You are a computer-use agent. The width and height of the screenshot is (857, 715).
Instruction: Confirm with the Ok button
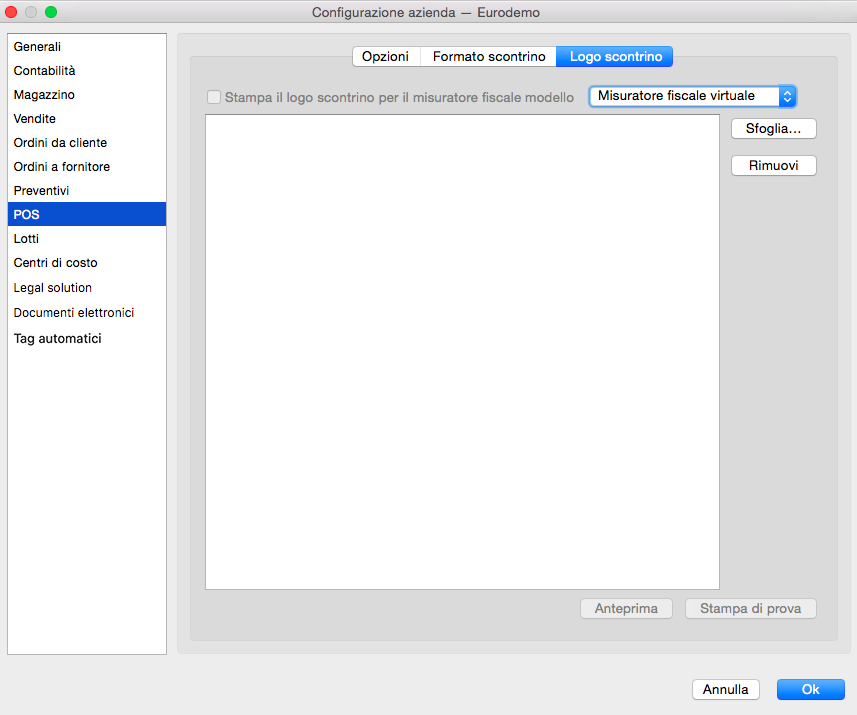[x=810, y=689]
